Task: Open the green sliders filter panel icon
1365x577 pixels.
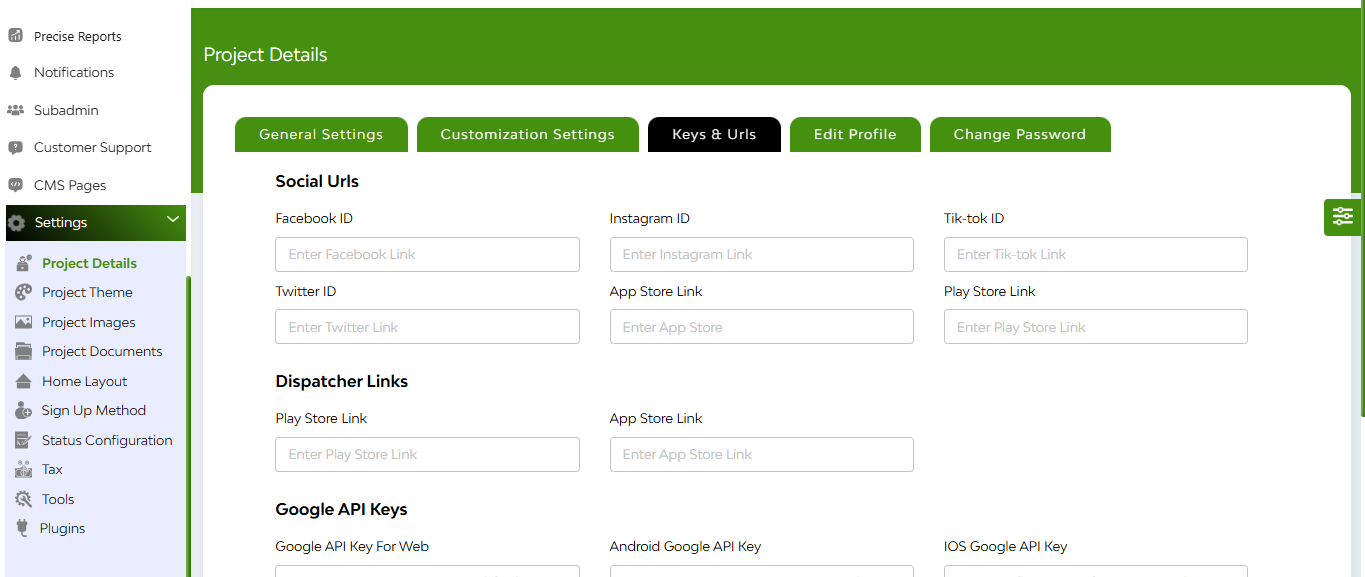Action: (1342, 216)
